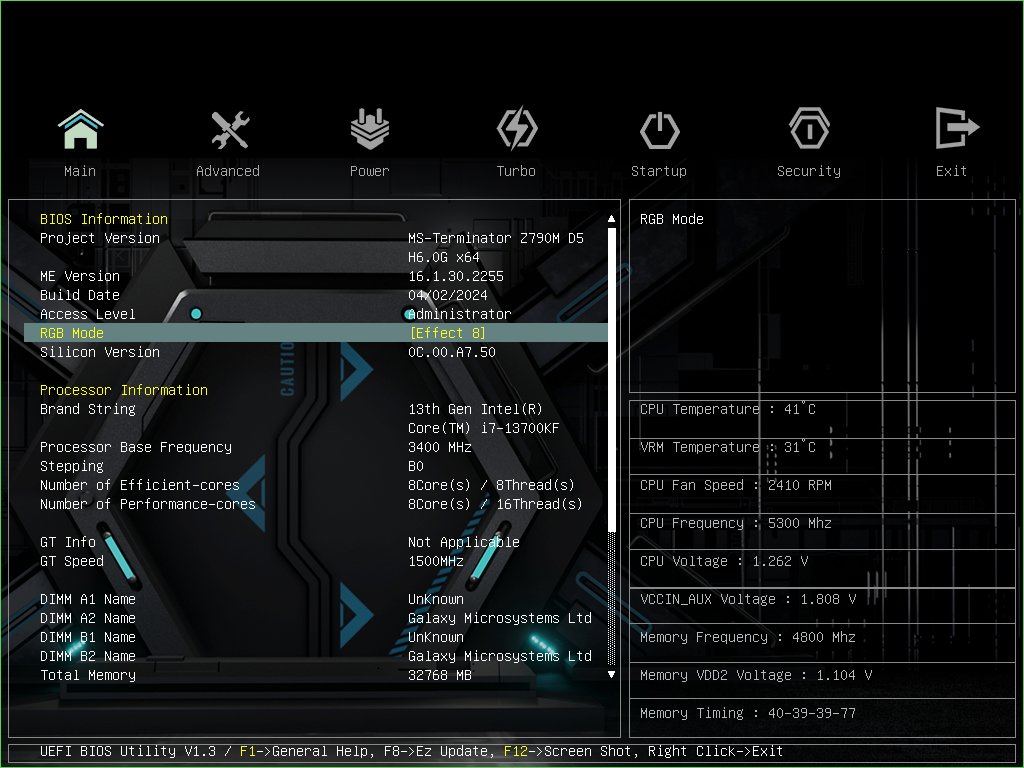Click the Silicon Version label

(100, 351)
